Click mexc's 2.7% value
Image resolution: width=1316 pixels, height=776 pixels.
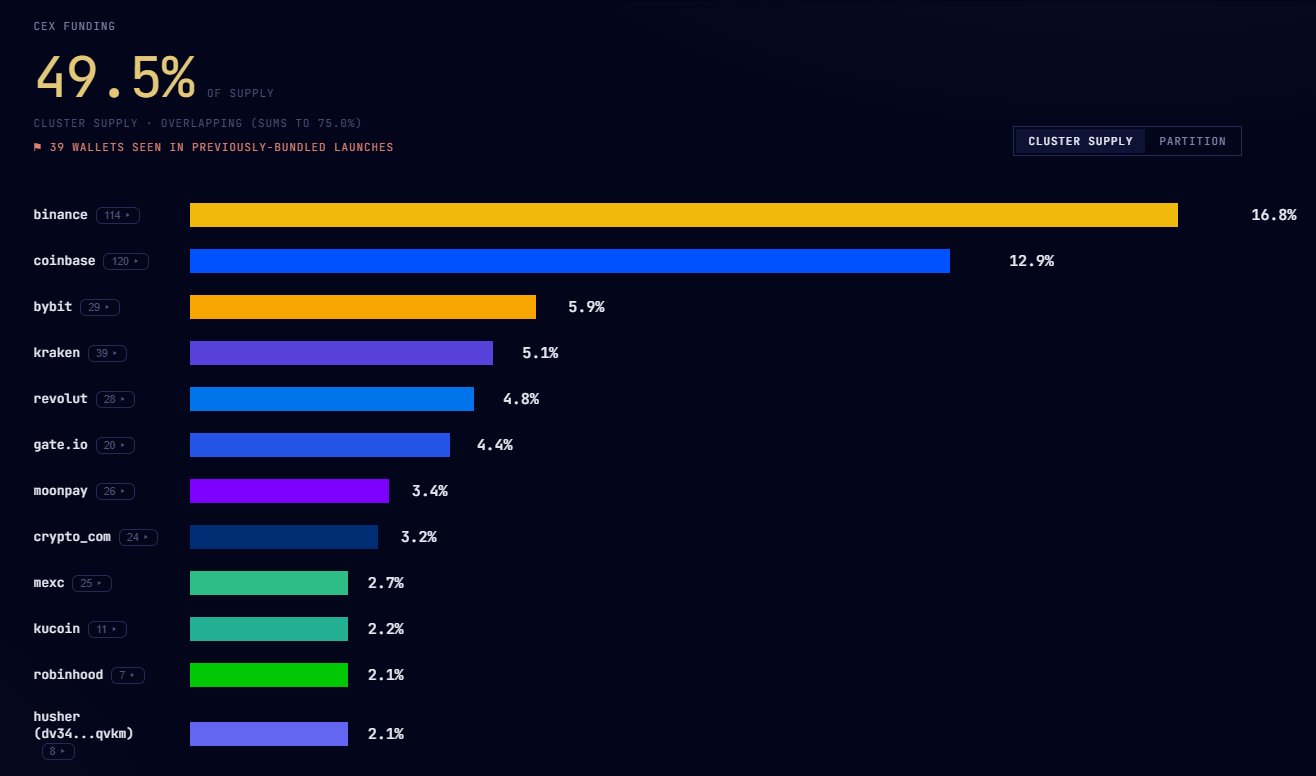[x=386, y=583]
